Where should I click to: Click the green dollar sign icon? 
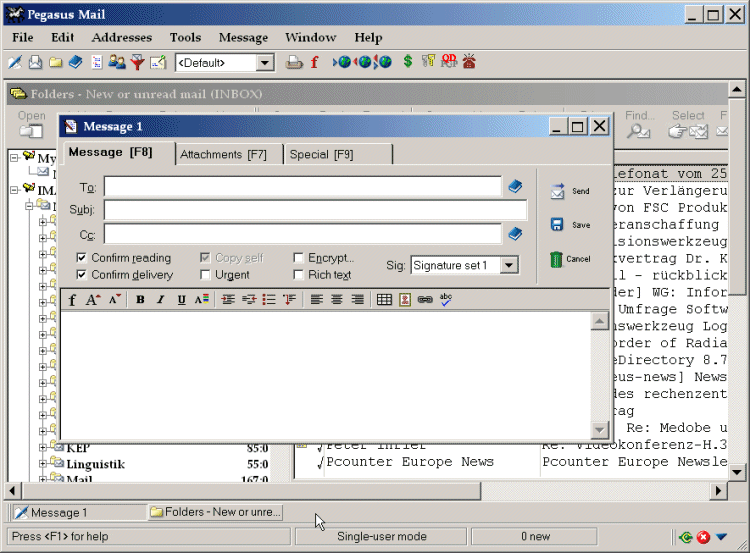408,61
